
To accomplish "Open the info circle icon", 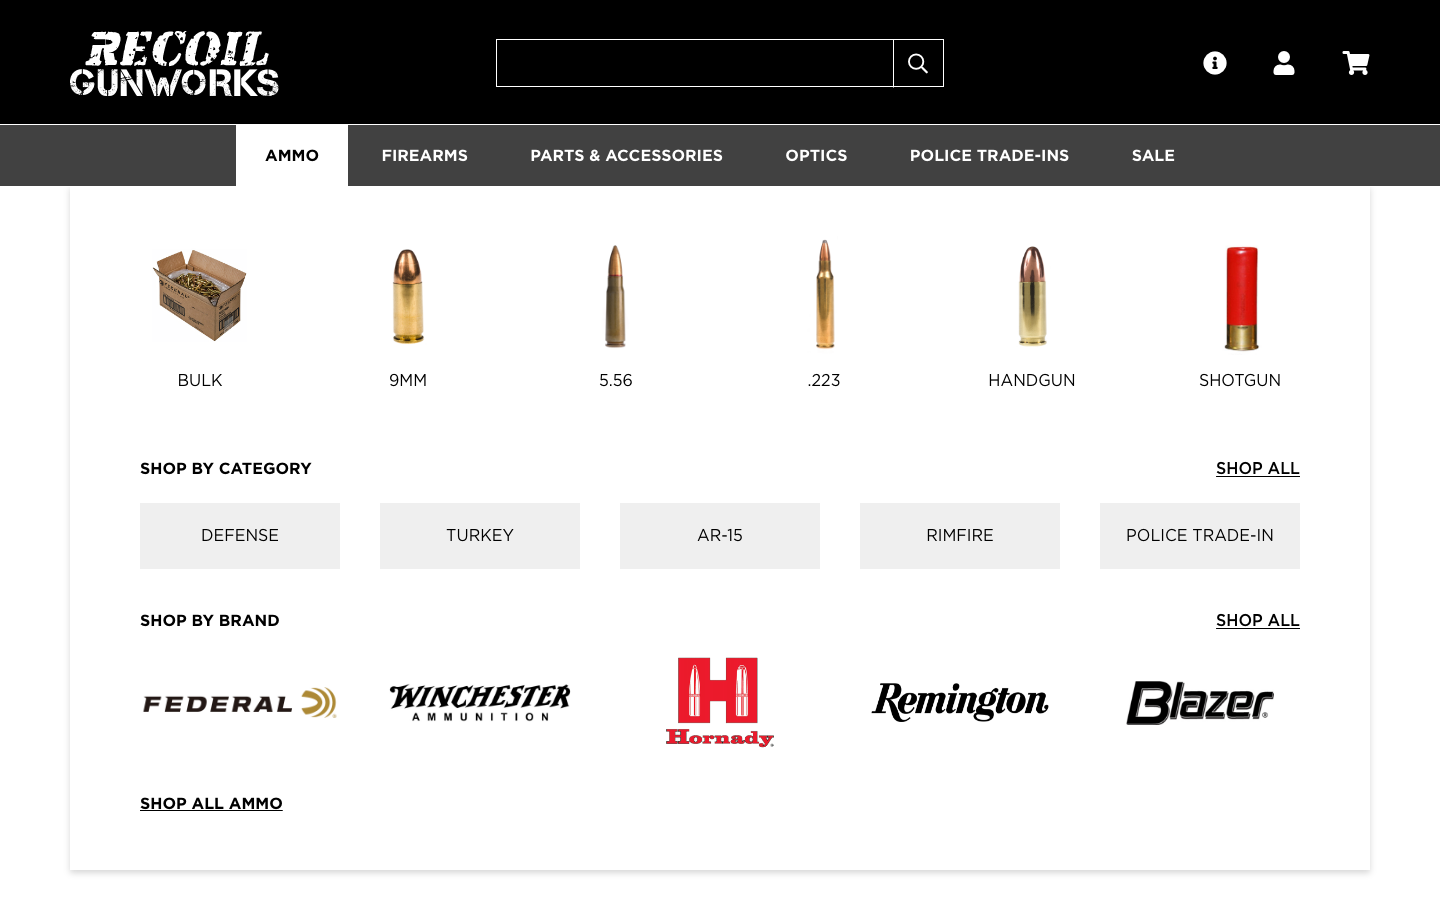I will click(1215, 63).
